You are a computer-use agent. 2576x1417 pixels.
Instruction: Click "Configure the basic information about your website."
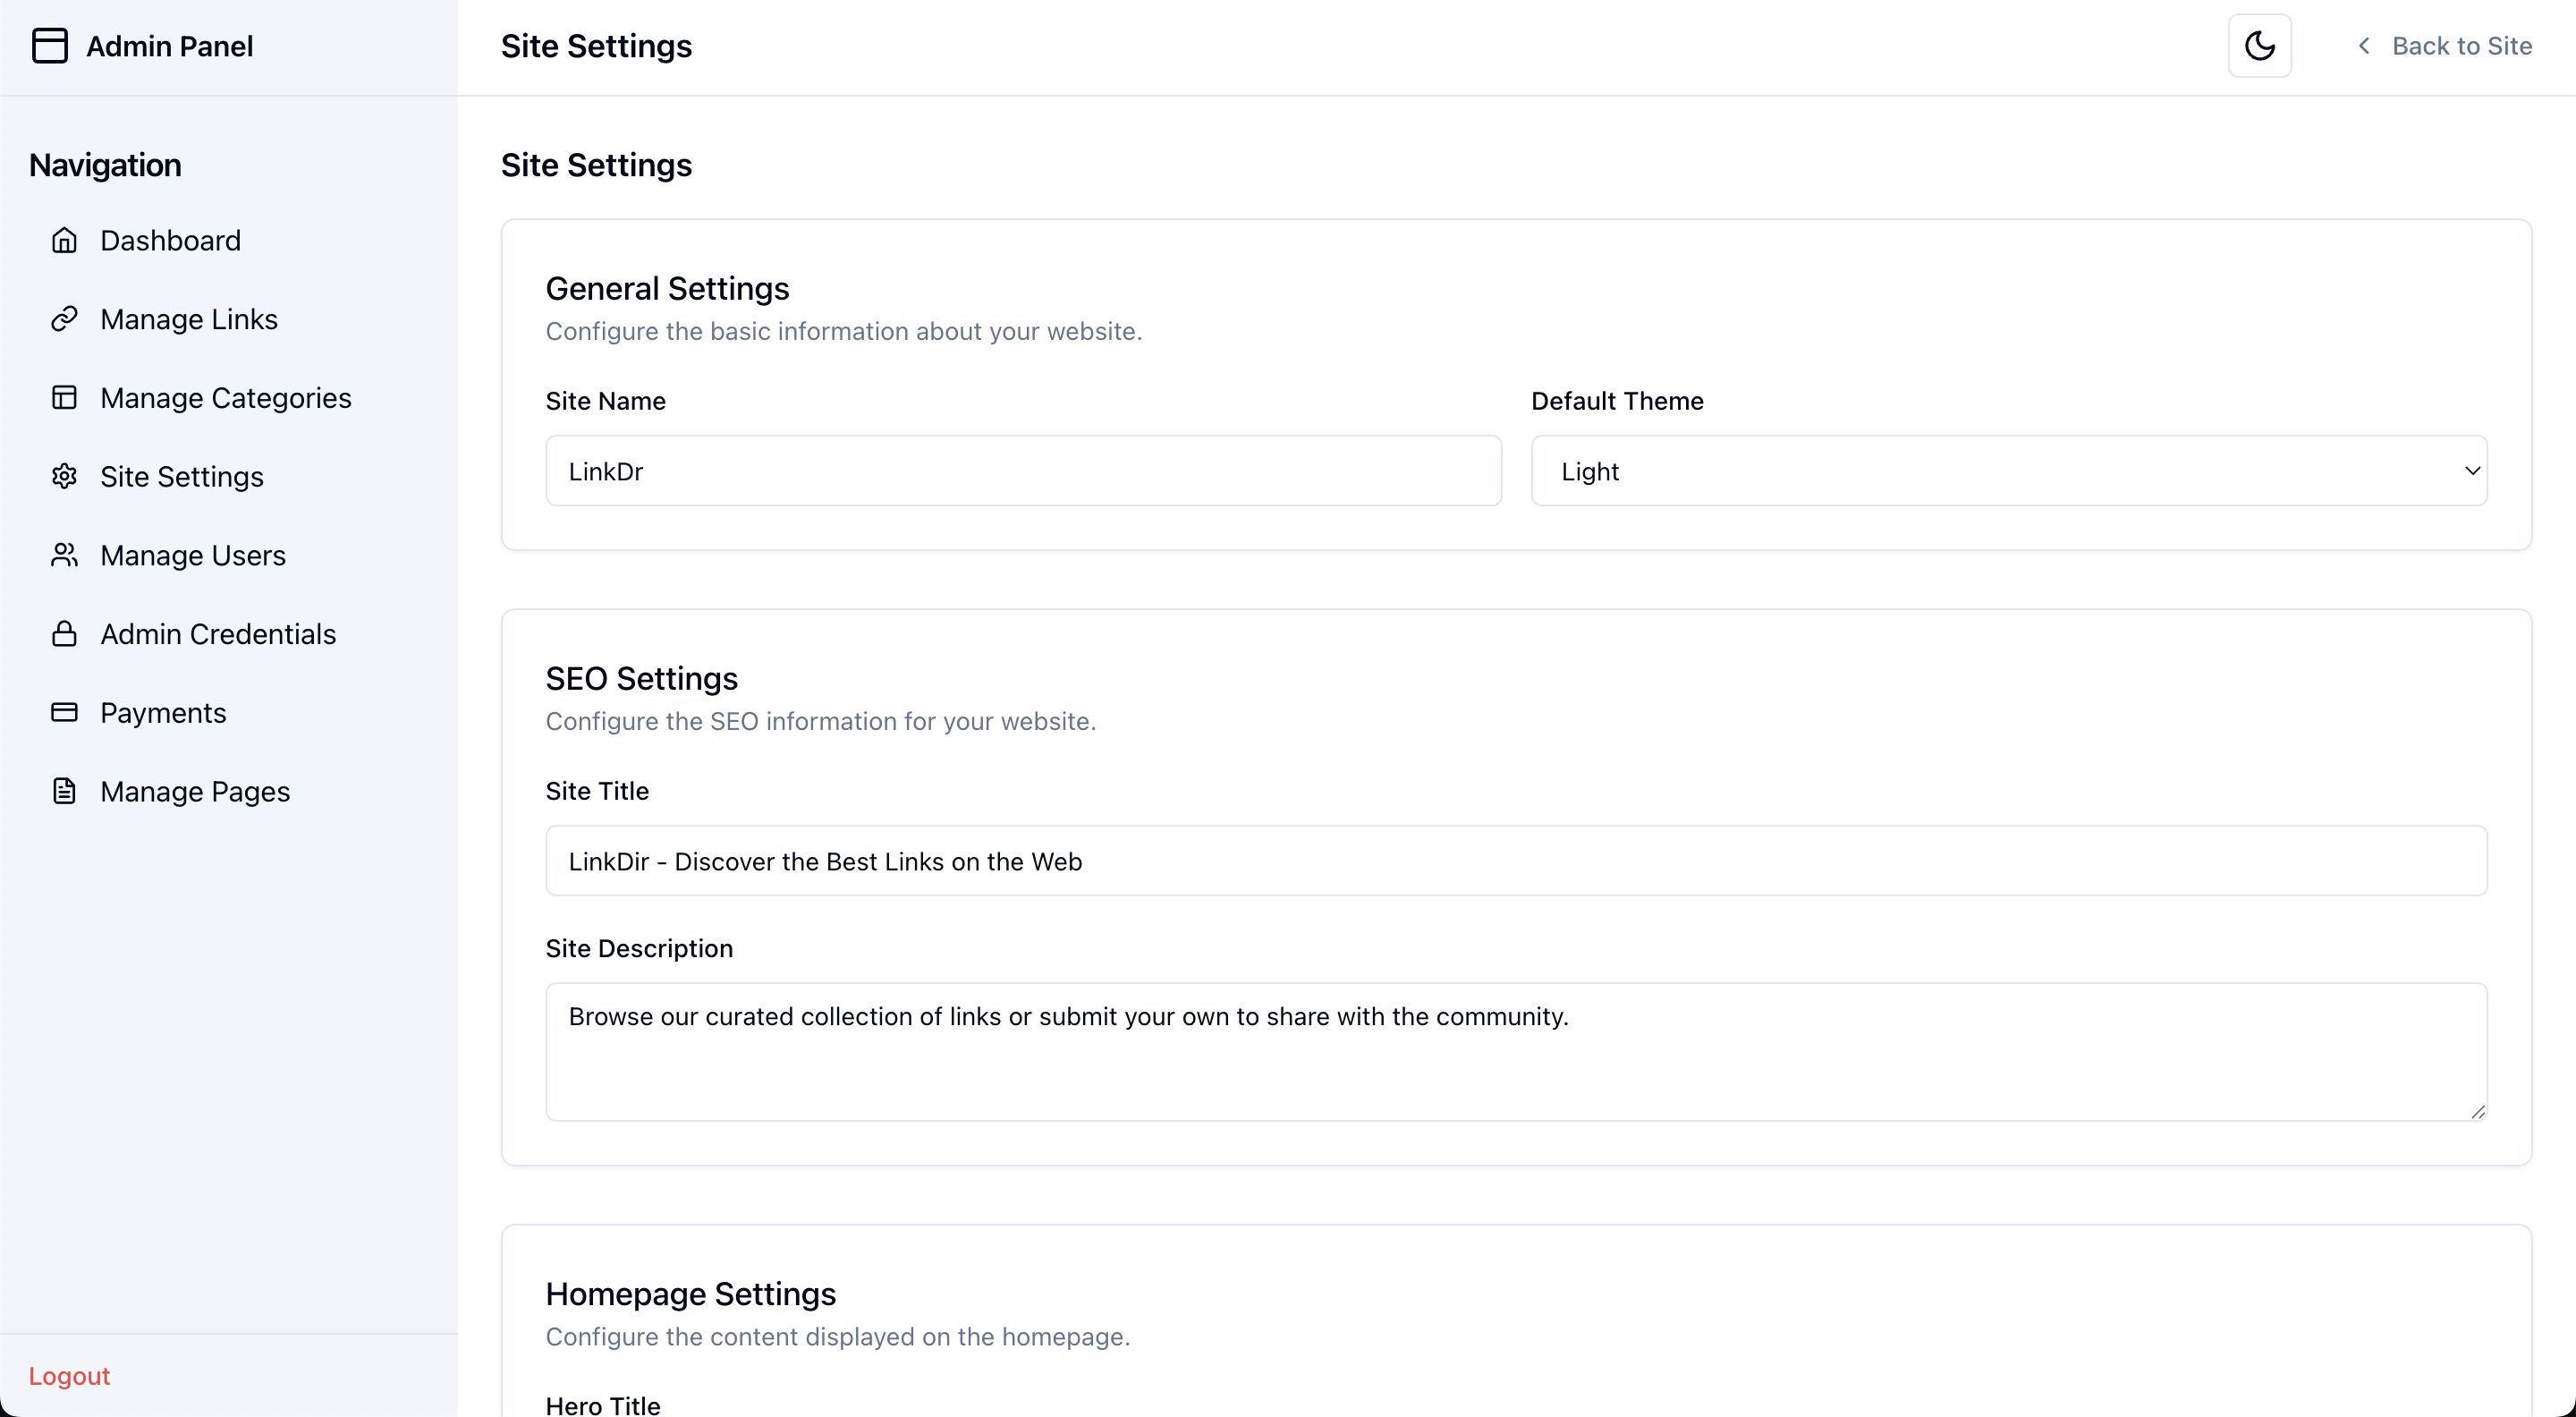(x=843, y=331)
